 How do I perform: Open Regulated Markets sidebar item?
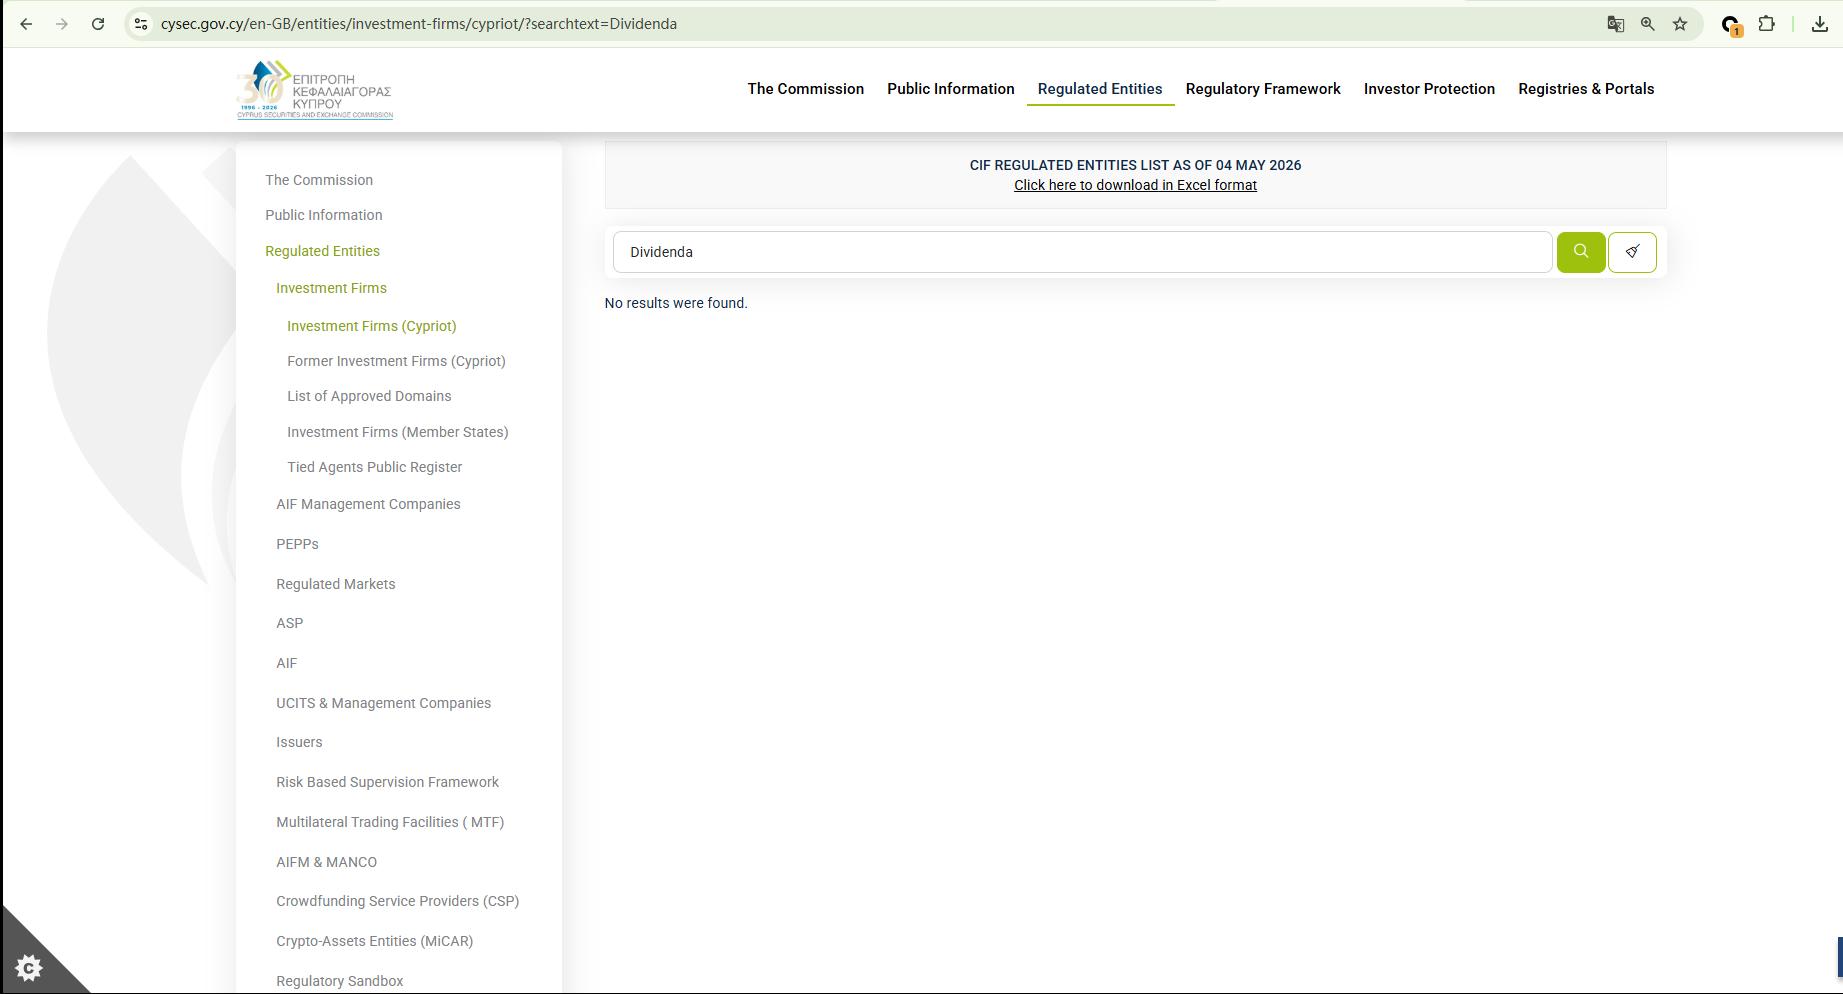(336, 584)
